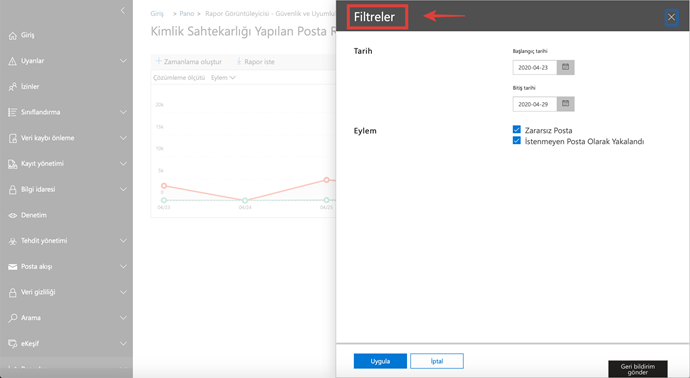Click the Sınıflandırma list icon
This screenshot has width=690, height=378.
[x=13, y=112]
